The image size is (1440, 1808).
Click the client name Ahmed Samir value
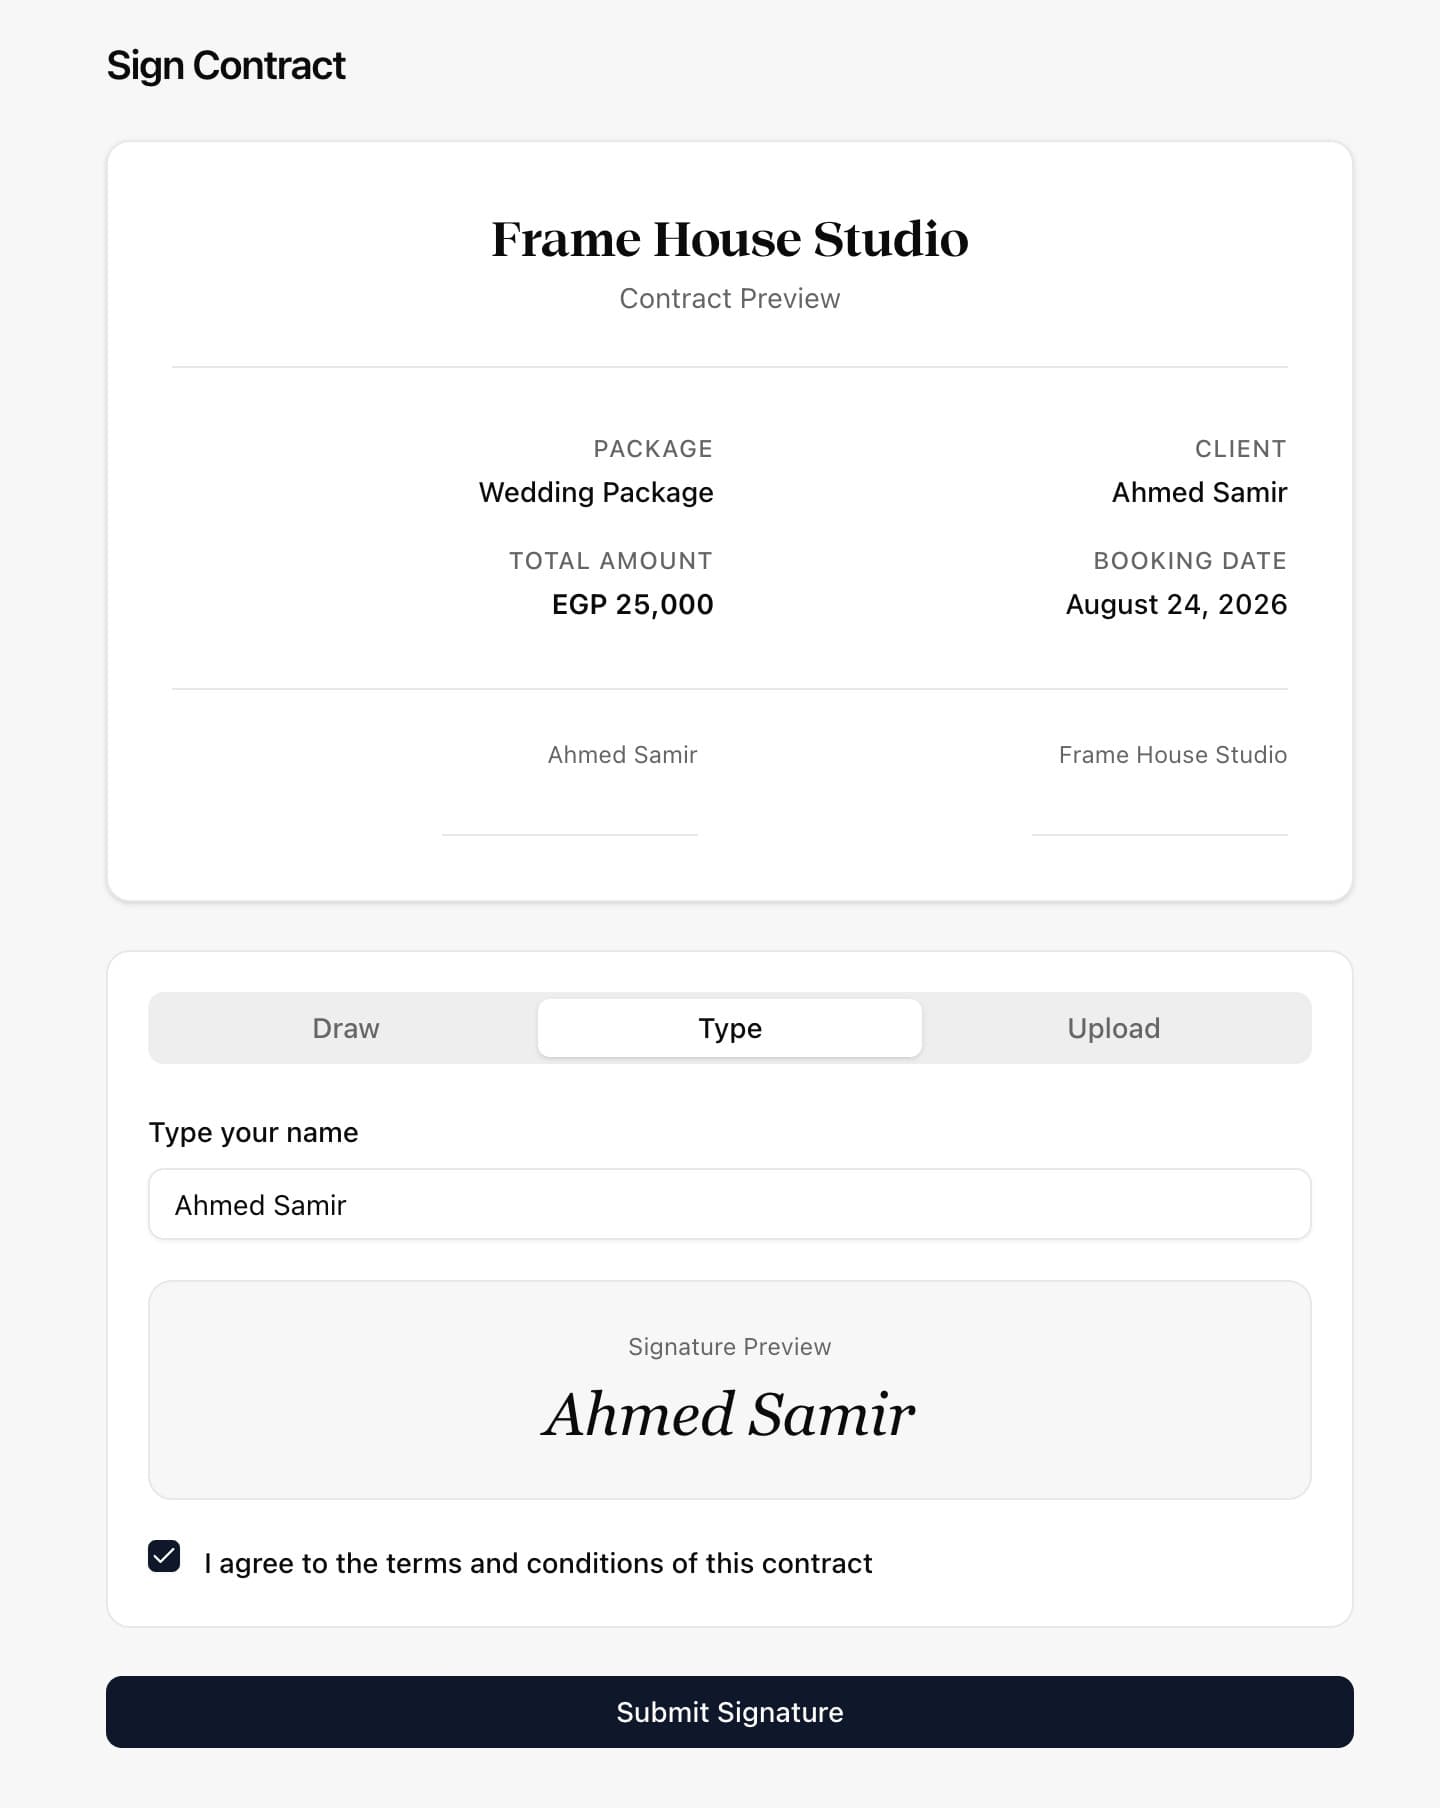click(1200, 492)
